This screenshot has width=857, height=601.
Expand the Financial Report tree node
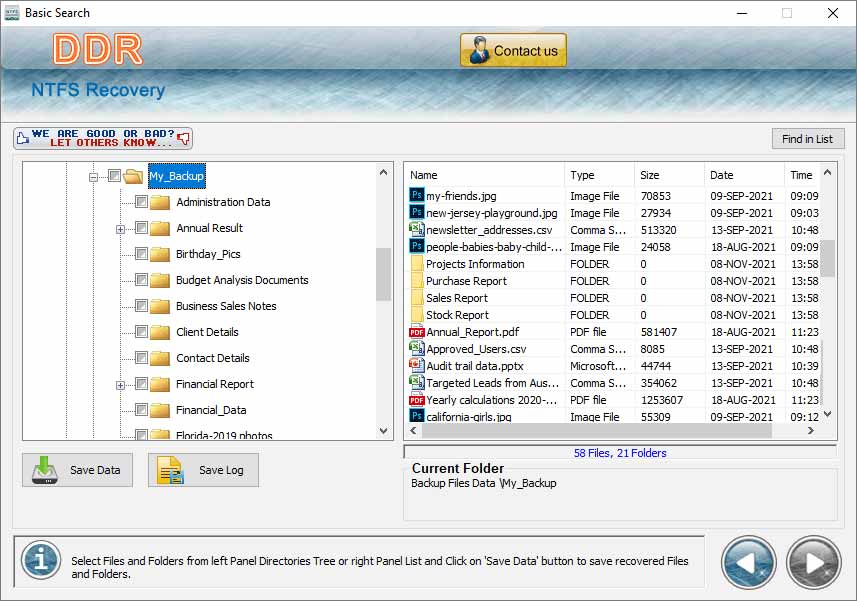point(120,385)
